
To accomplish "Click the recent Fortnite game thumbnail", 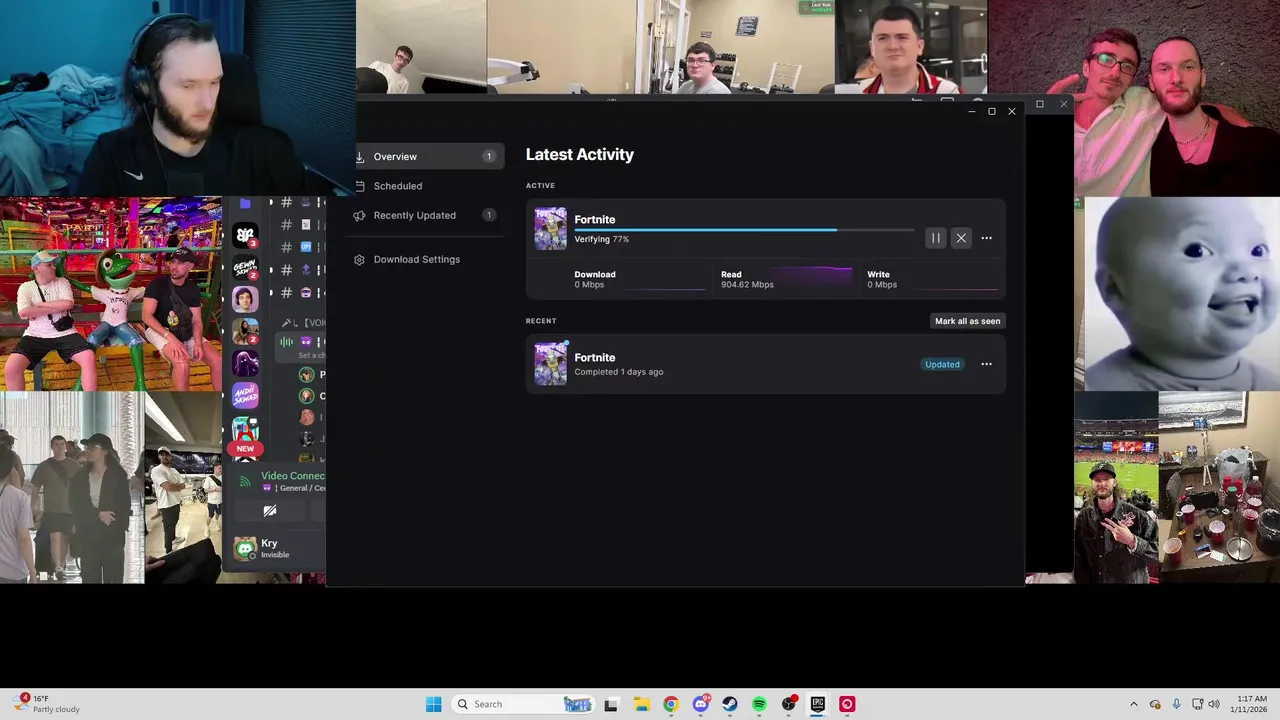I will point(550,364).
